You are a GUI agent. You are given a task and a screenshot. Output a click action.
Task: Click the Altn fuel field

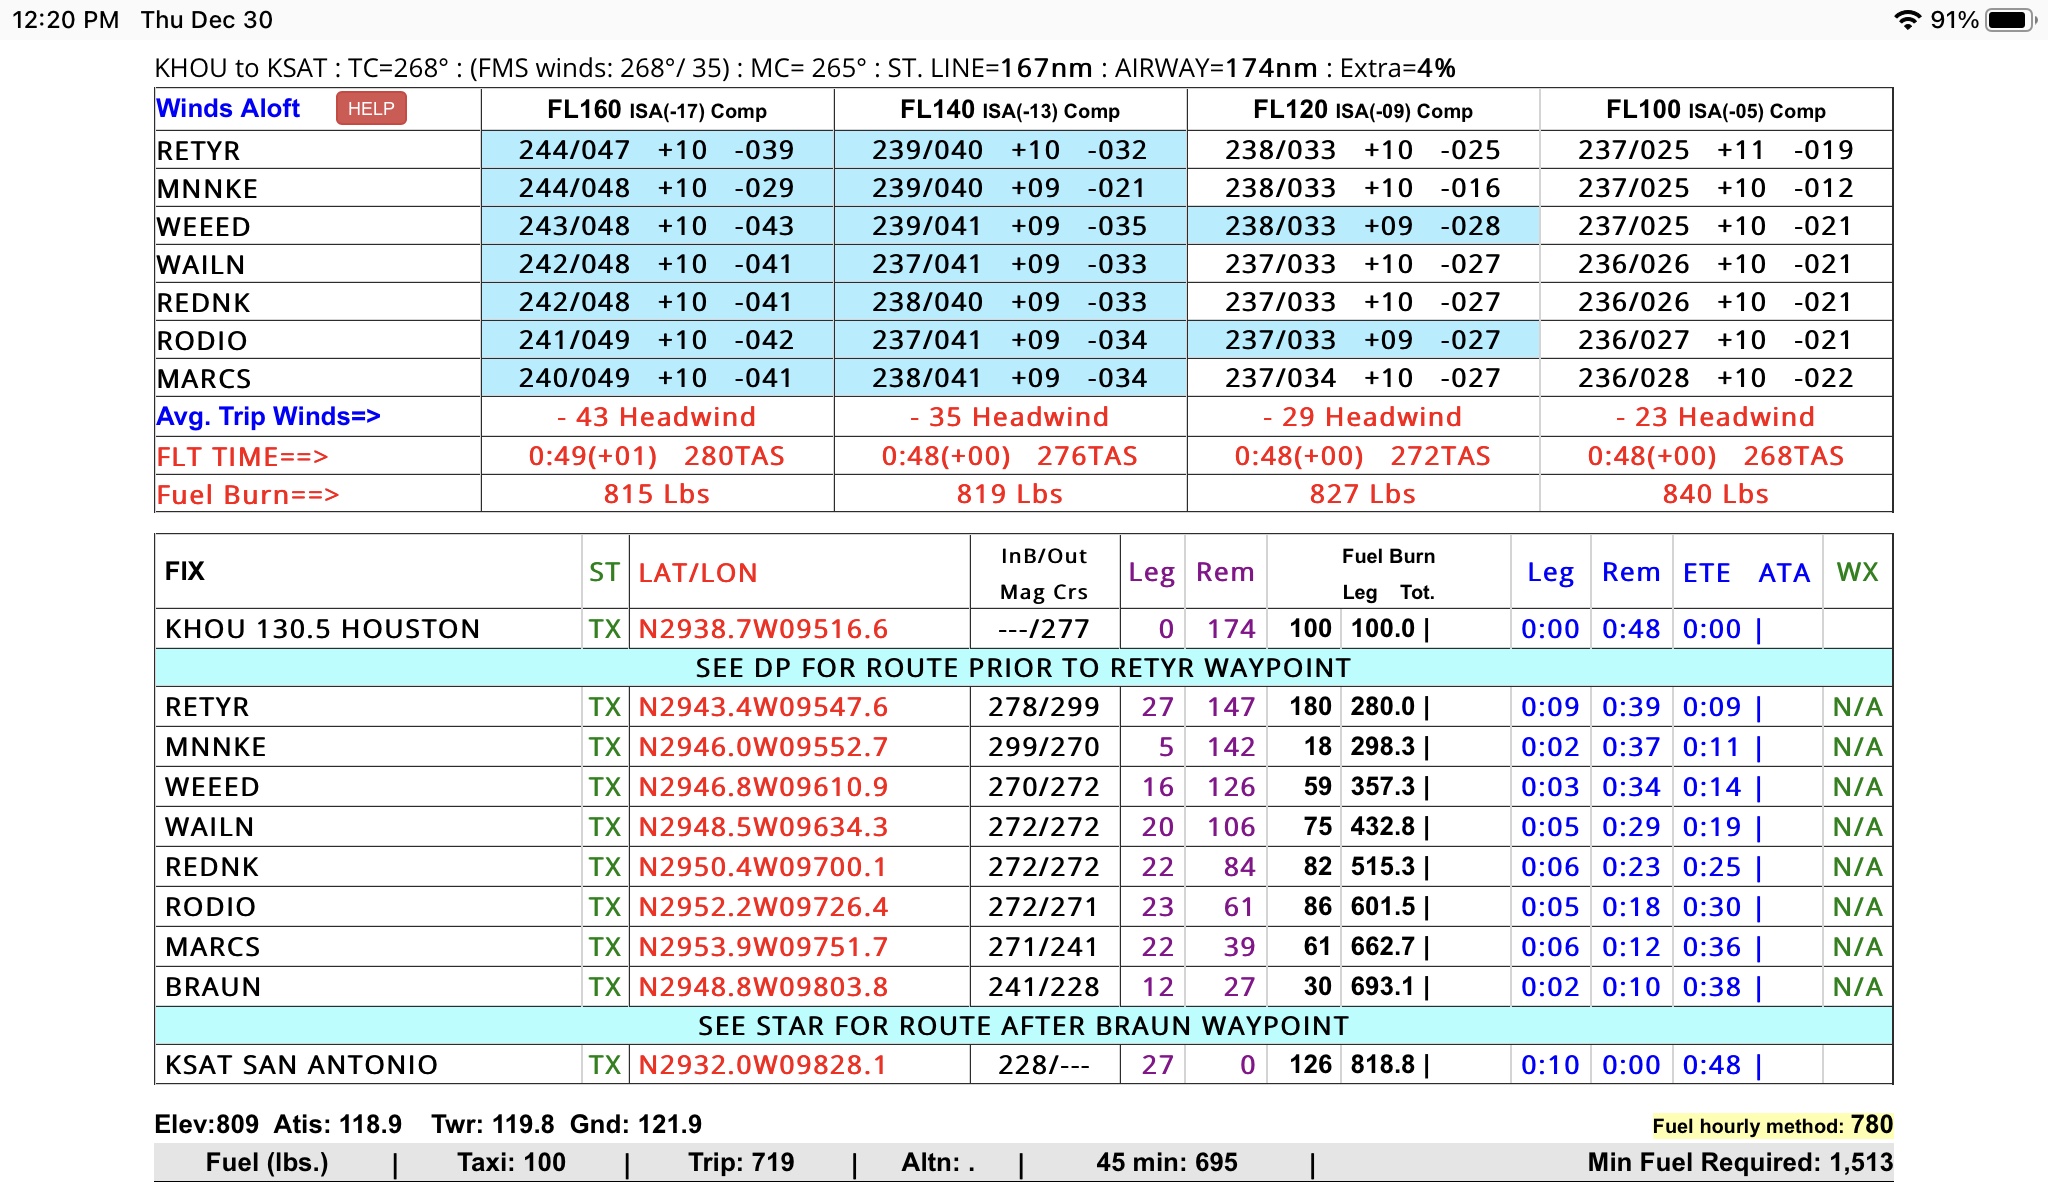(938, 1162)
